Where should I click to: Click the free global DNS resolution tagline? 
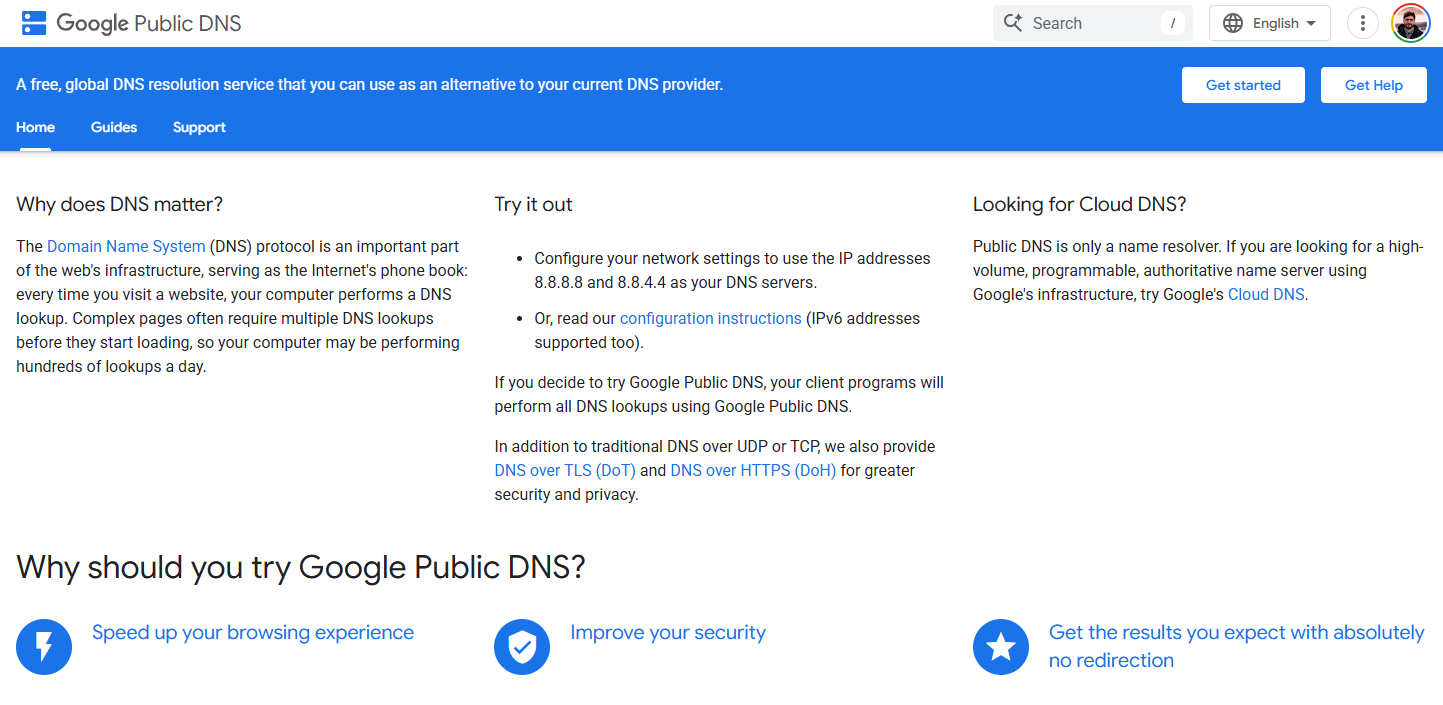[x=369, y=85]
